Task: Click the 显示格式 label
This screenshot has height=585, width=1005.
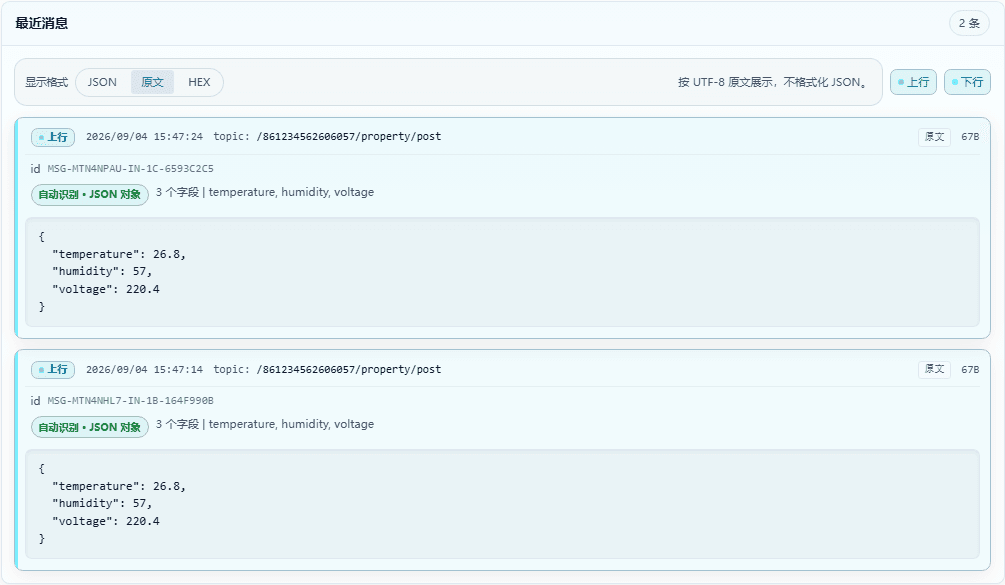Action: (46, 82)
